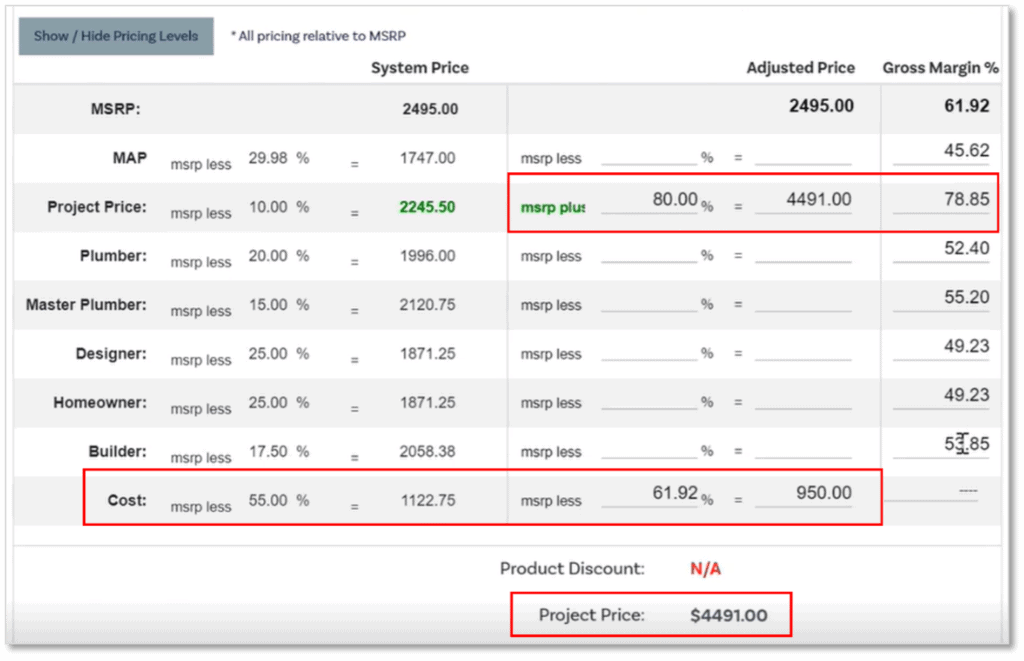This screenshot has width=1024, height=661.
Task: Click MAP discount value 29.98
Action: tap(268, 158)
